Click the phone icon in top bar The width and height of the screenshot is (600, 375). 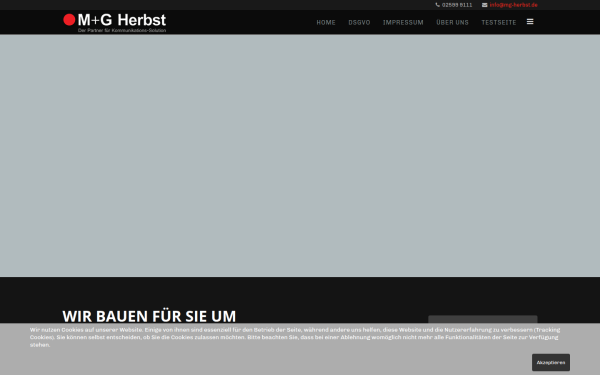437,5
